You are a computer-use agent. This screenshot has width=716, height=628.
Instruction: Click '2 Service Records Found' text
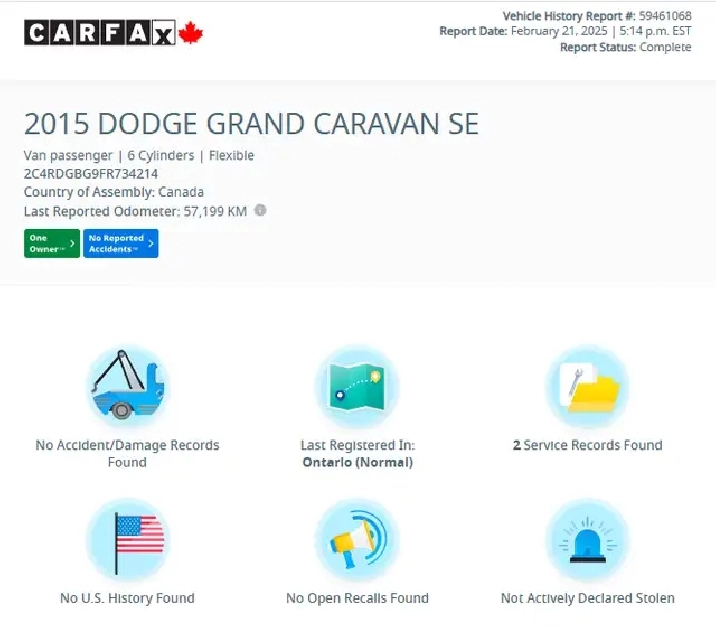(x=587, y=445)
